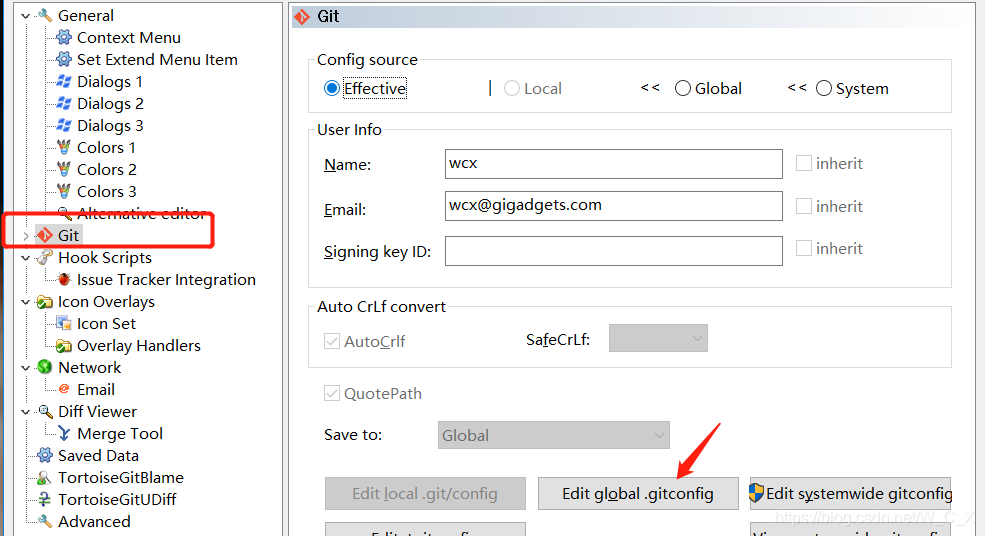The image size is (985, 536).
Task: Click the Colors 3 palette icon
Action: click(63, 191)
